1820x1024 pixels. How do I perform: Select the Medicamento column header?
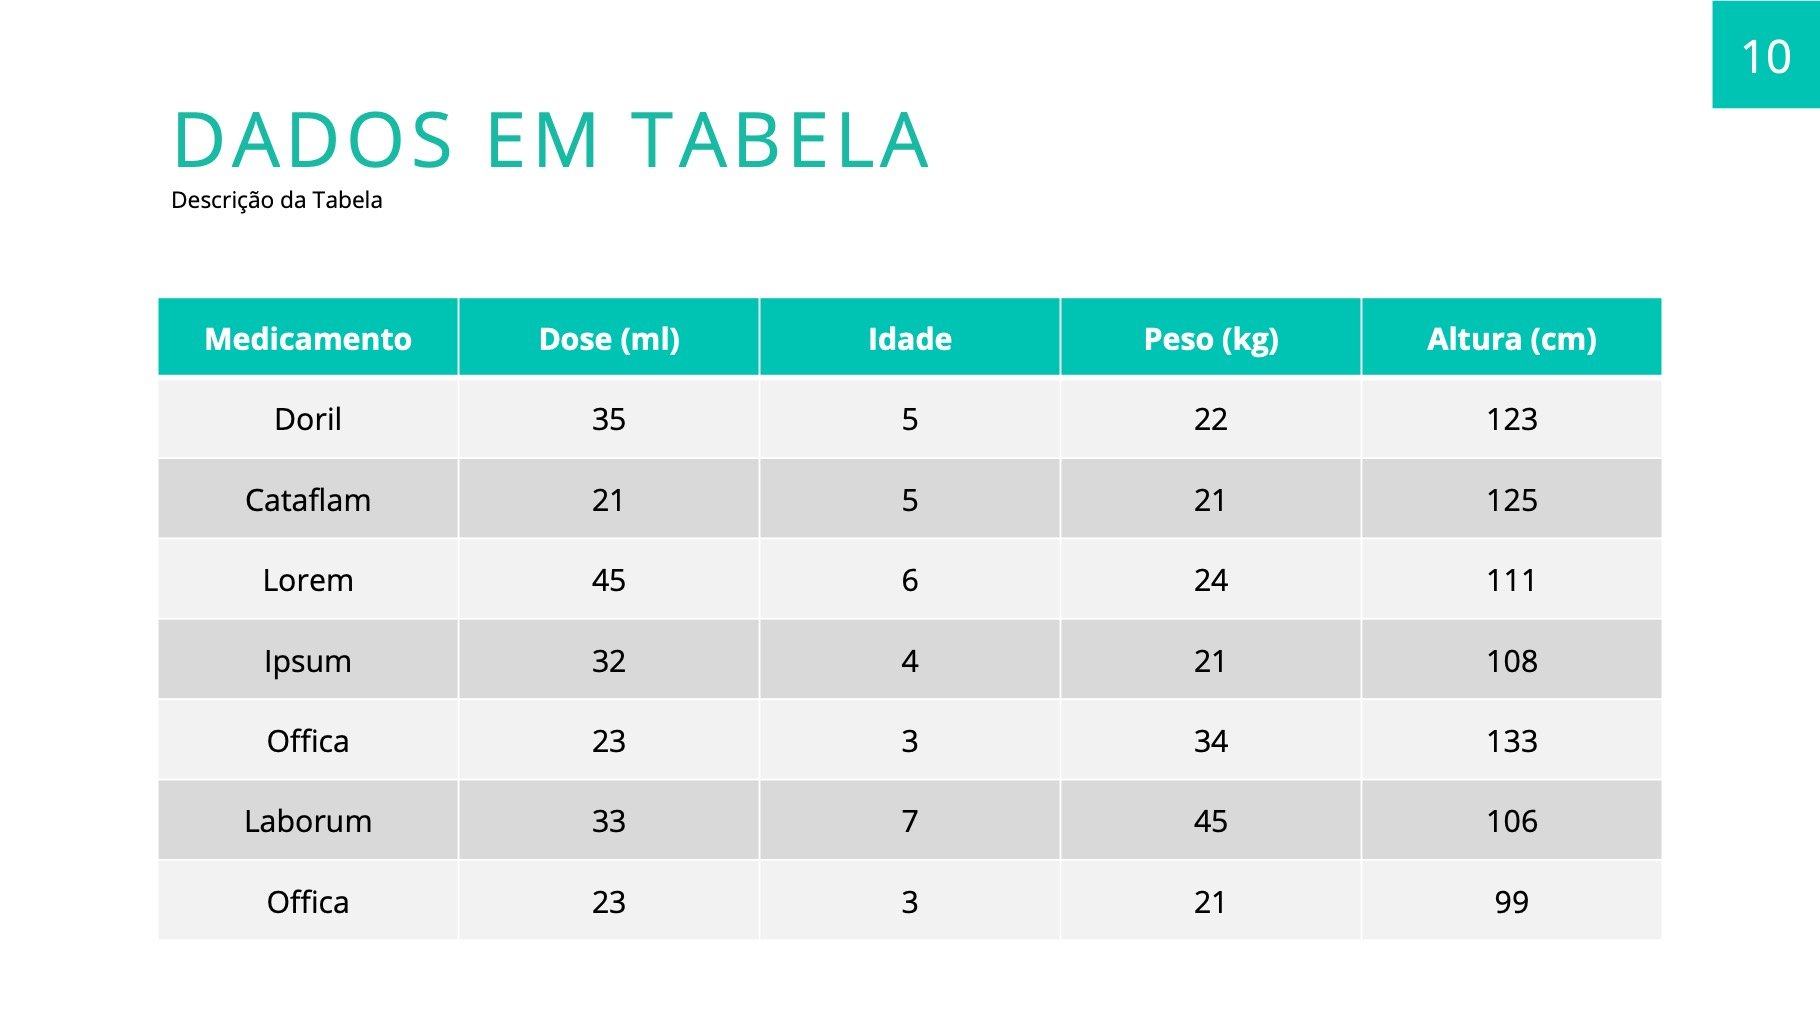click(x=308, y=339)
